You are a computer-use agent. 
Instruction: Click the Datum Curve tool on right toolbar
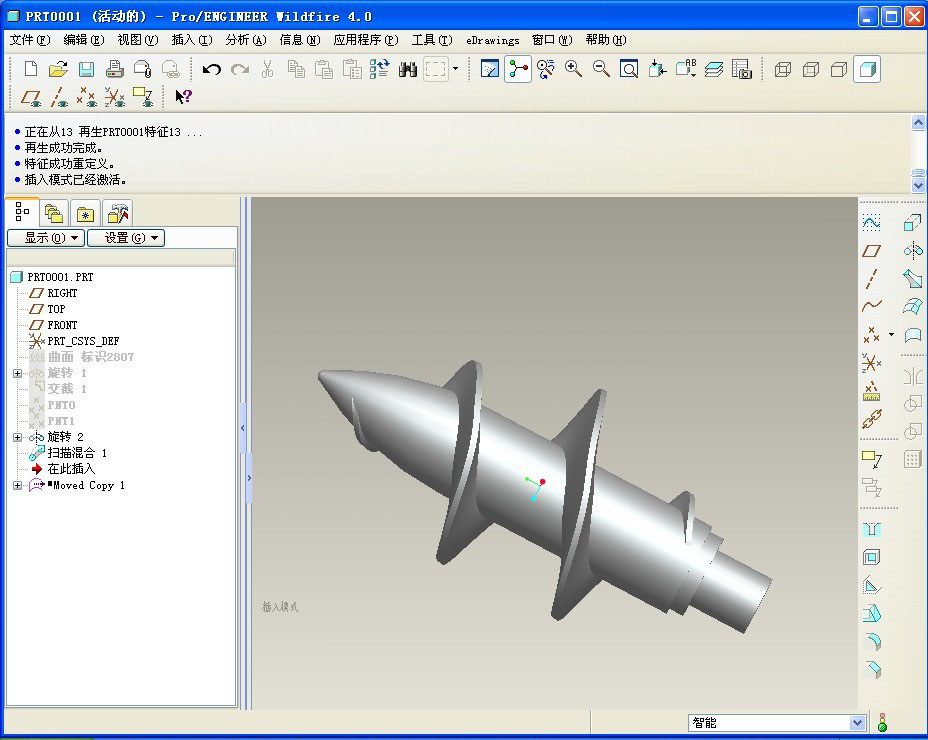point(871,306)
